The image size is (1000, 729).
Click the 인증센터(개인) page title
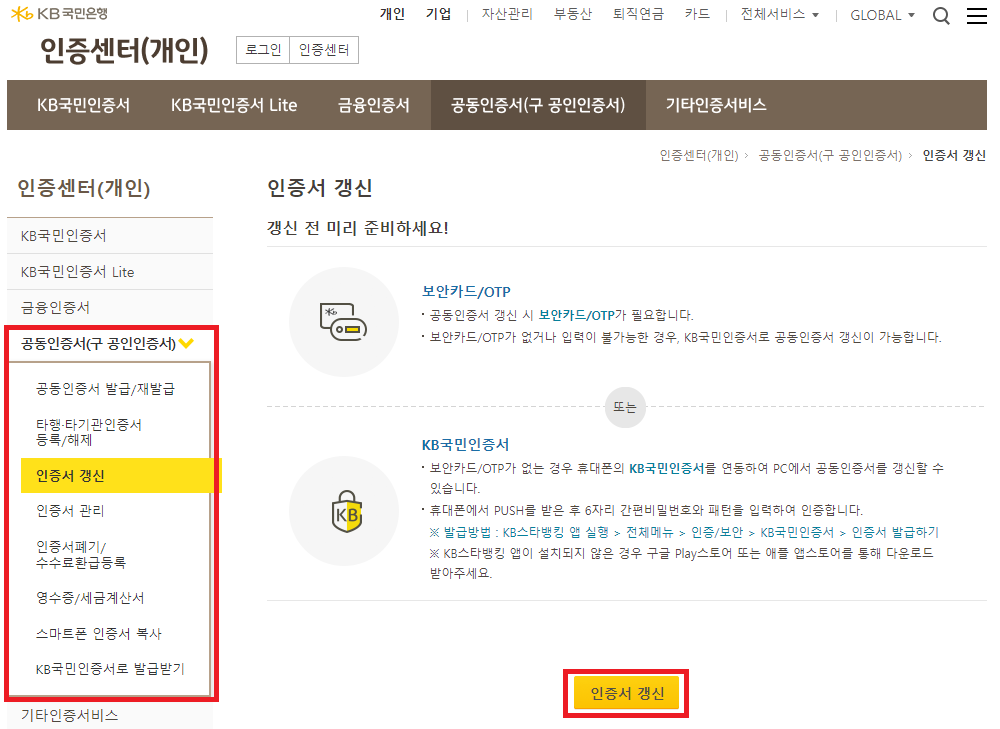tap(124, 50)
